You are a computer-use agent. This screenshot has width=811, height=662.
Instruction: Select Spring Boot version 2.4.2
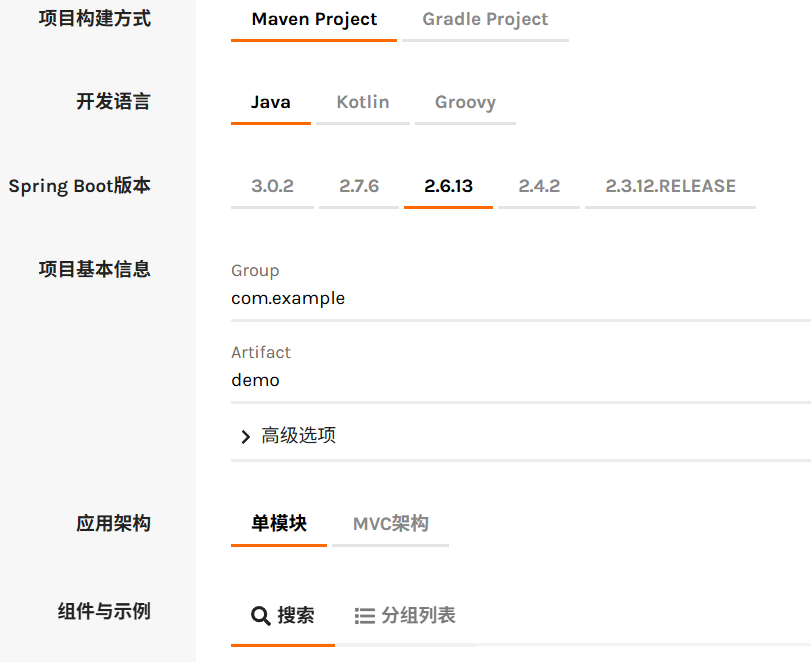pyautogui.click(x=539, y=186)
